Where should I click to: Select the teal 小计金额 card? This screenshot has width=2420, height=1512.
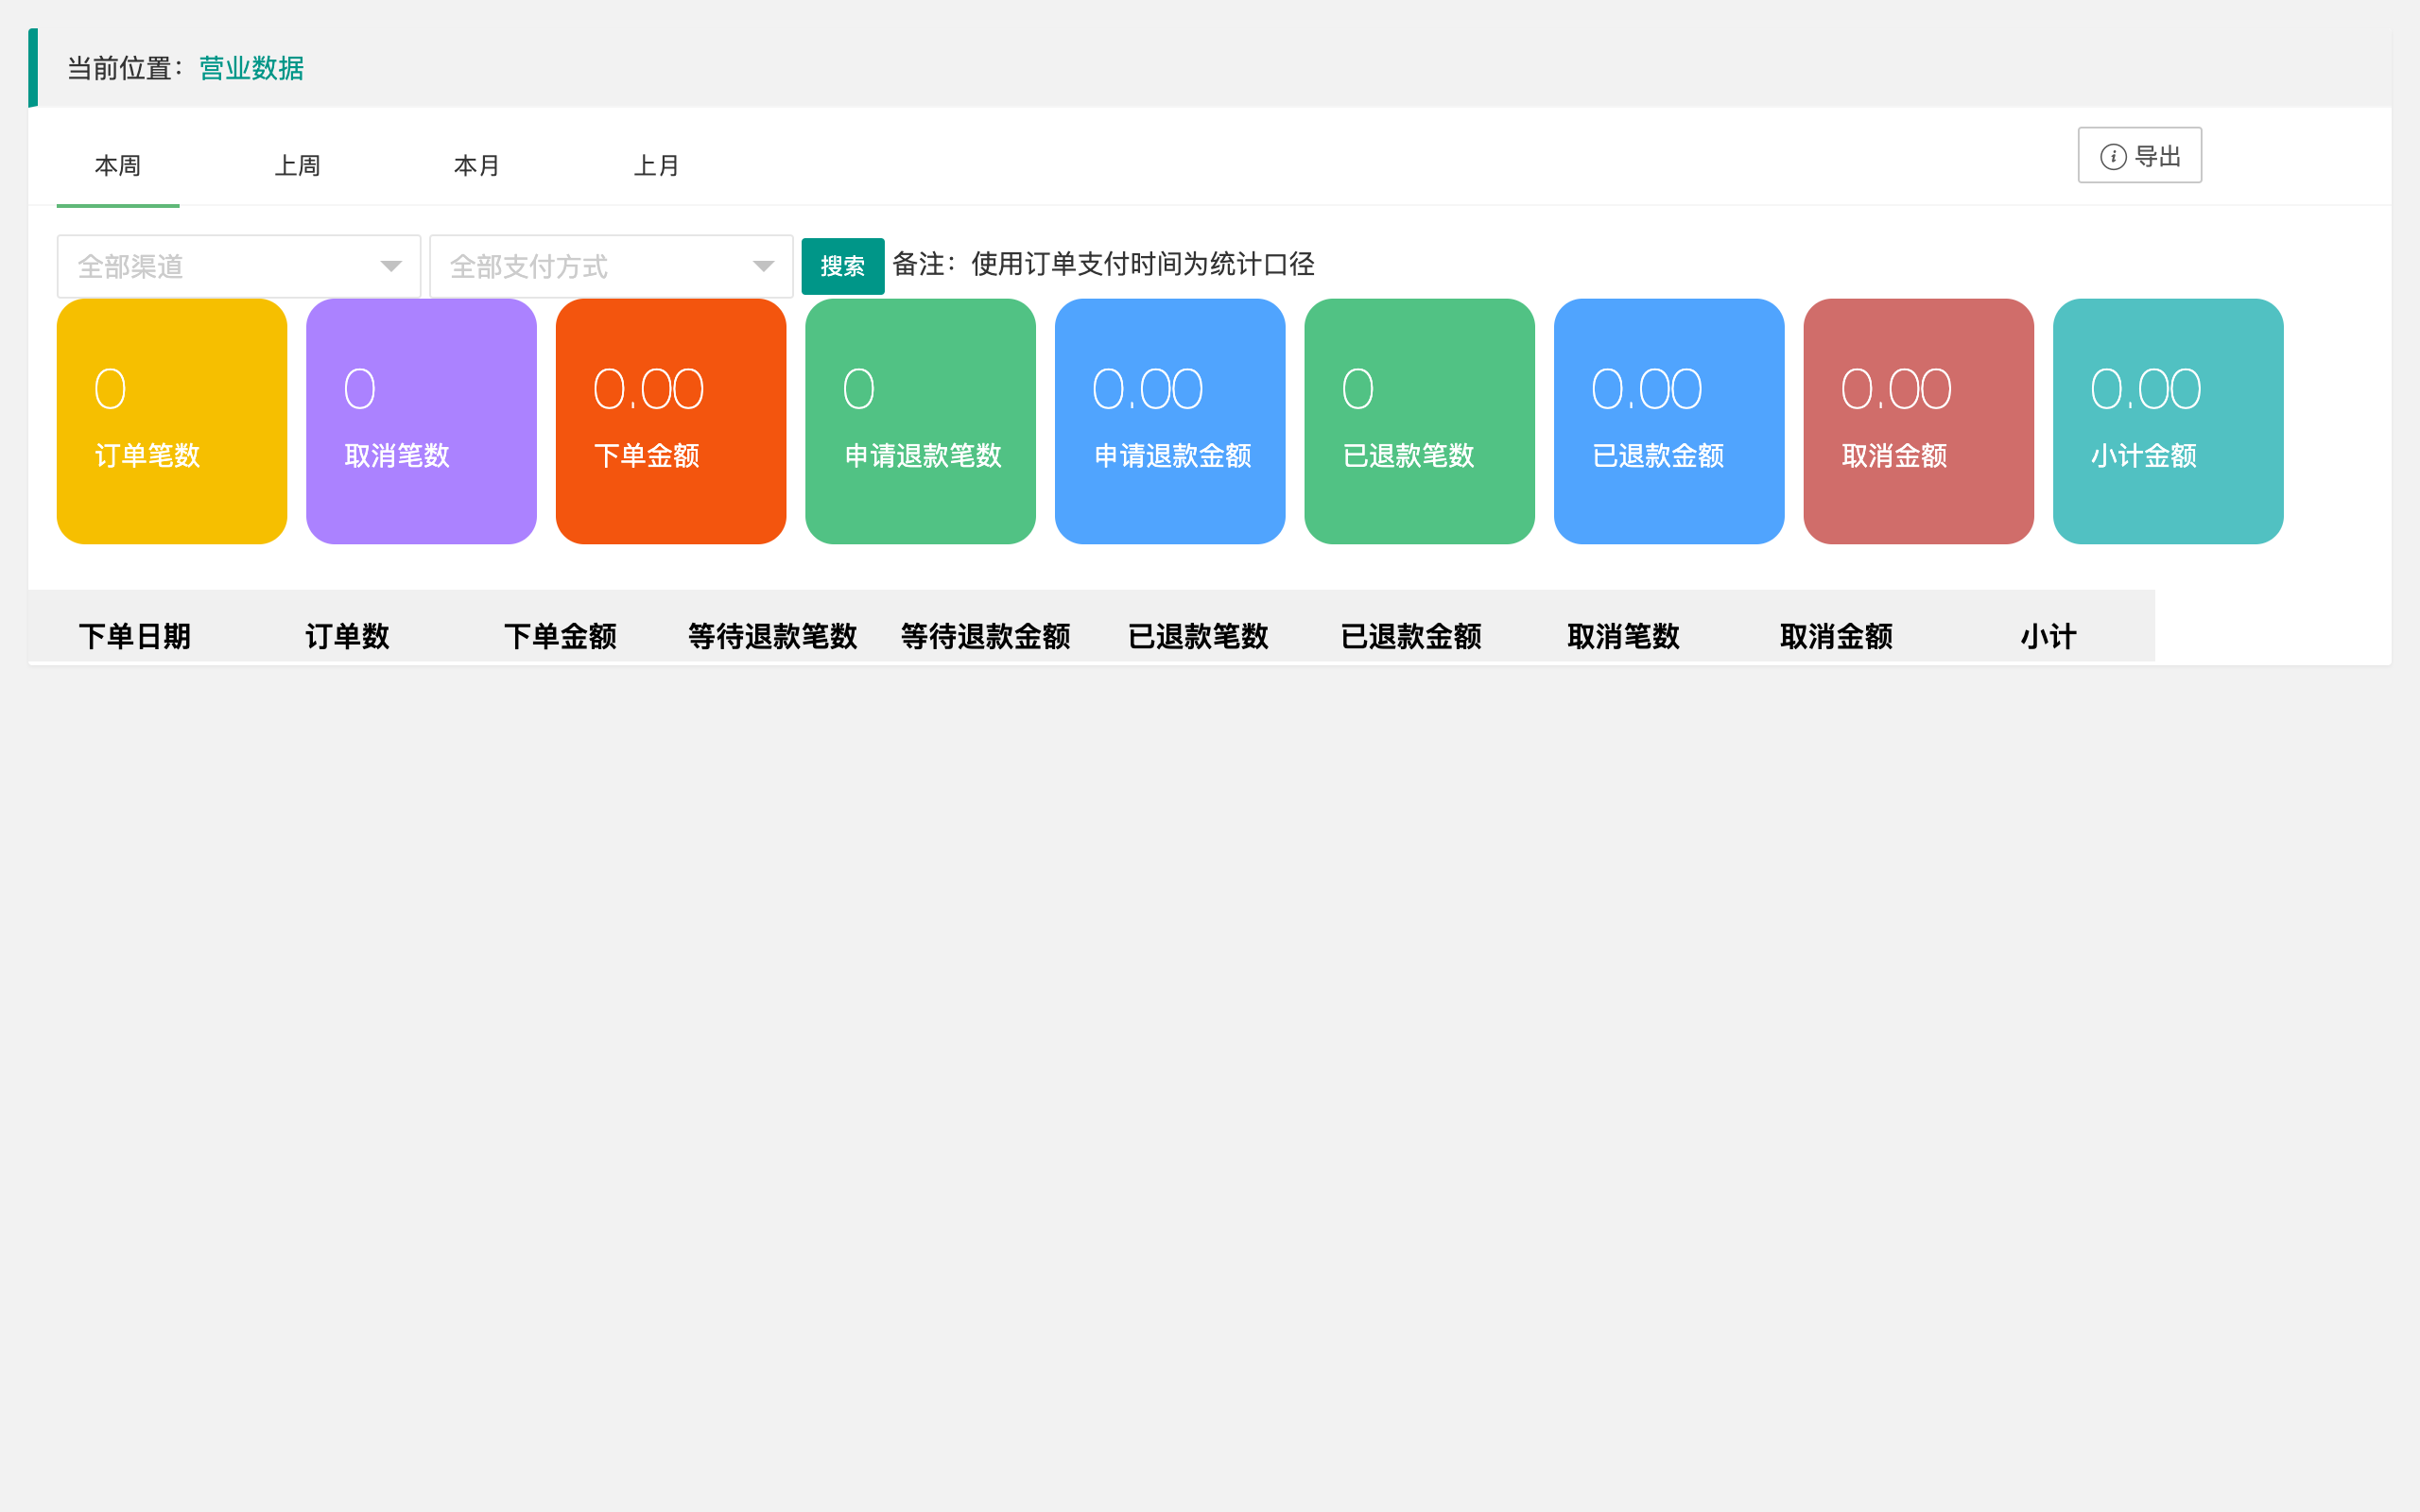2168,421
